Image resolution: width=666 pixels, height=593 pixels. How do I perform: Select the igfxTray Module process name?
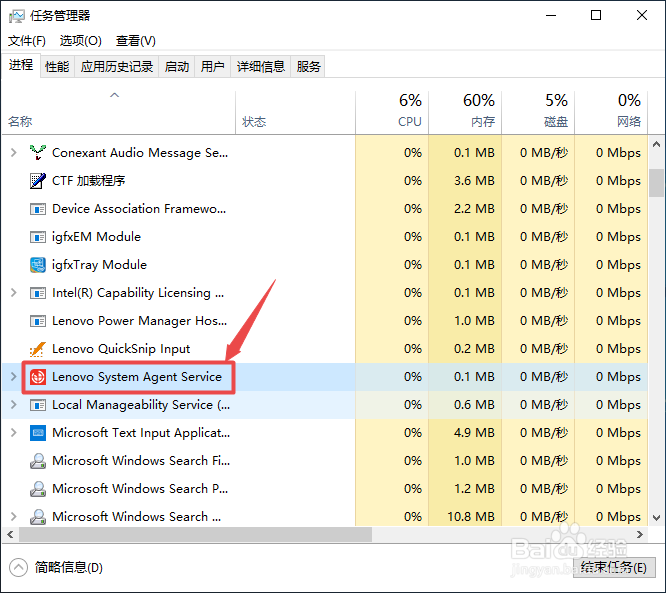coord(99,265)
